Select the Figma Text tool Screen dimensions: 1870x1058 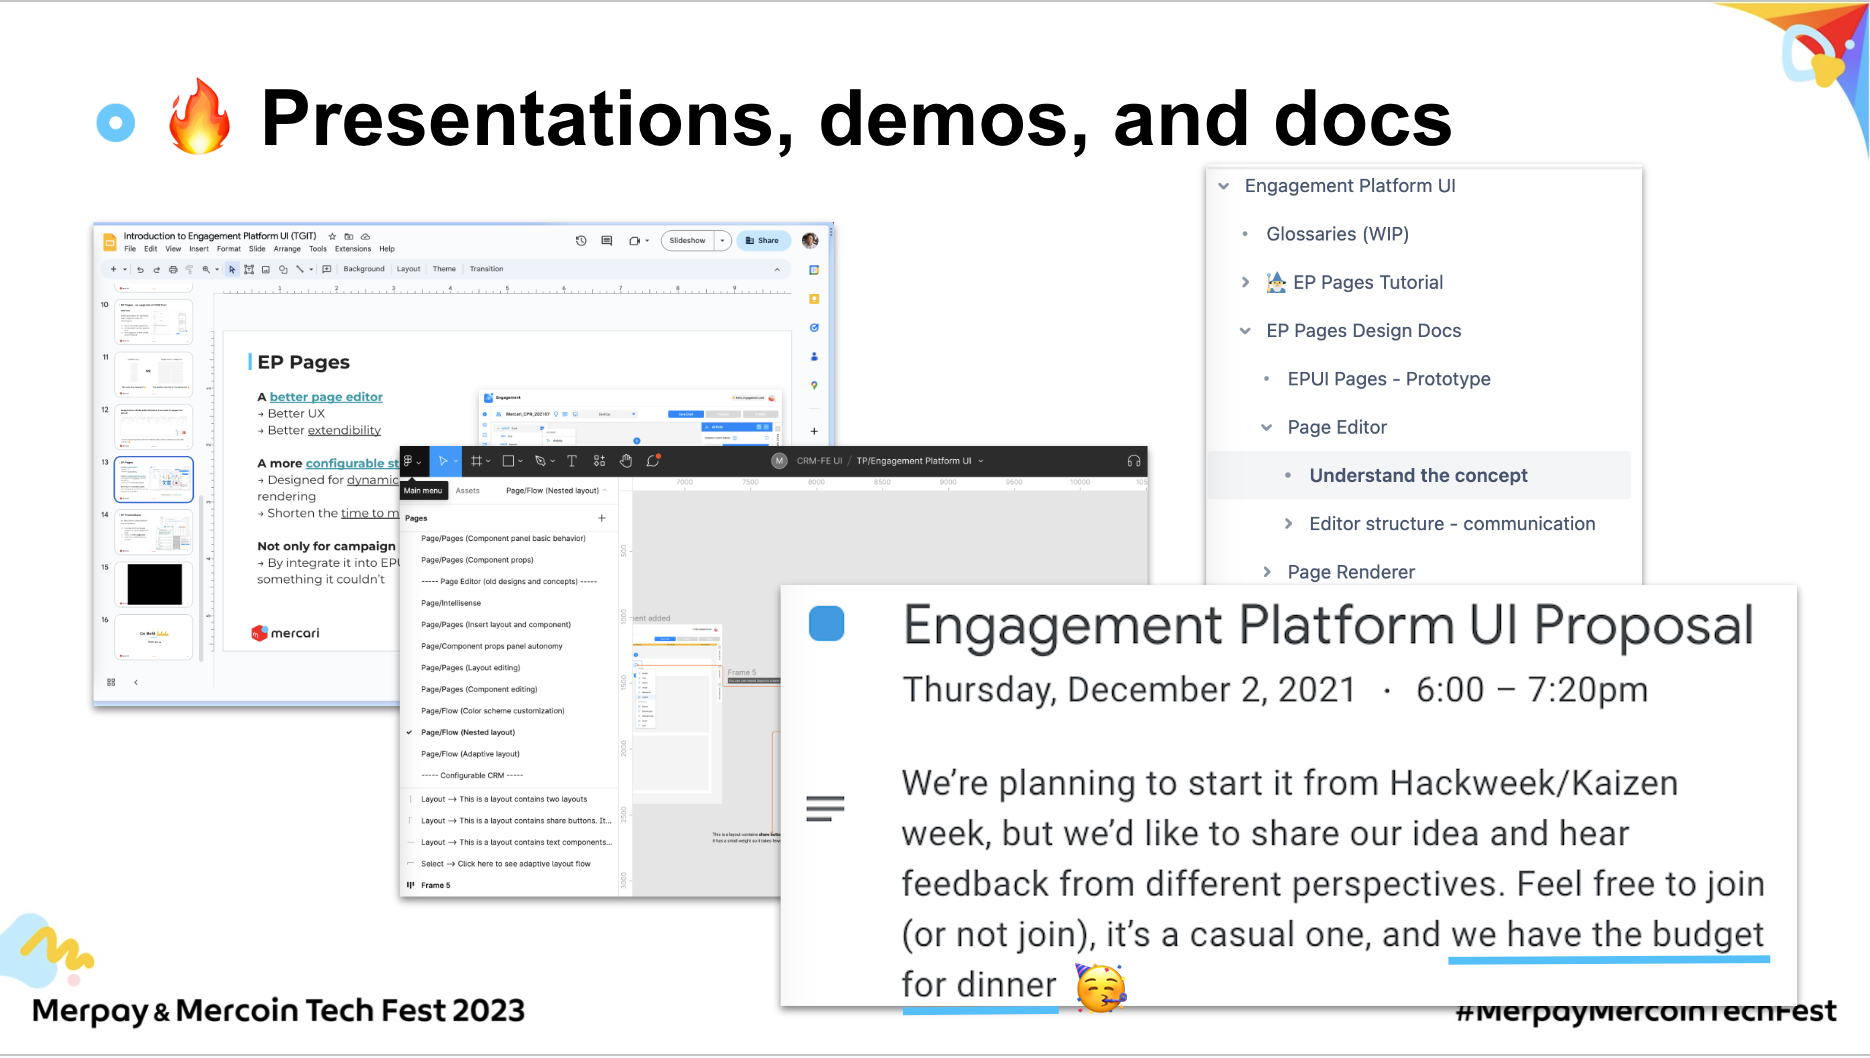(x=572, y=461)
